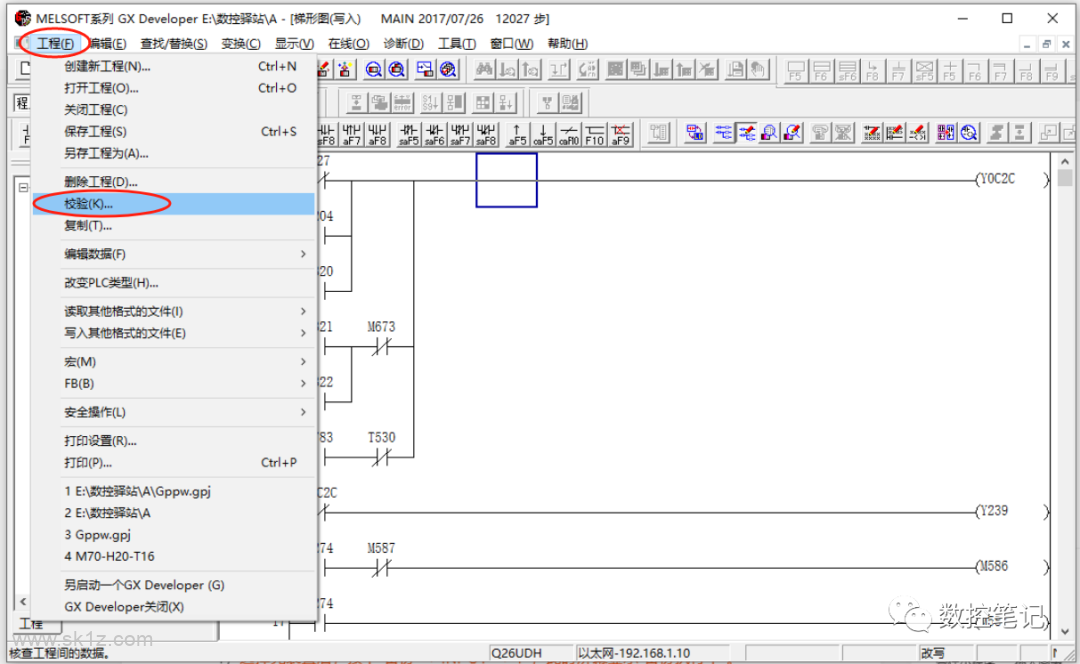Insert rising pulse with the aF5 button
1080x664 pixels.
pyautogui.click(x=517, y=134)
